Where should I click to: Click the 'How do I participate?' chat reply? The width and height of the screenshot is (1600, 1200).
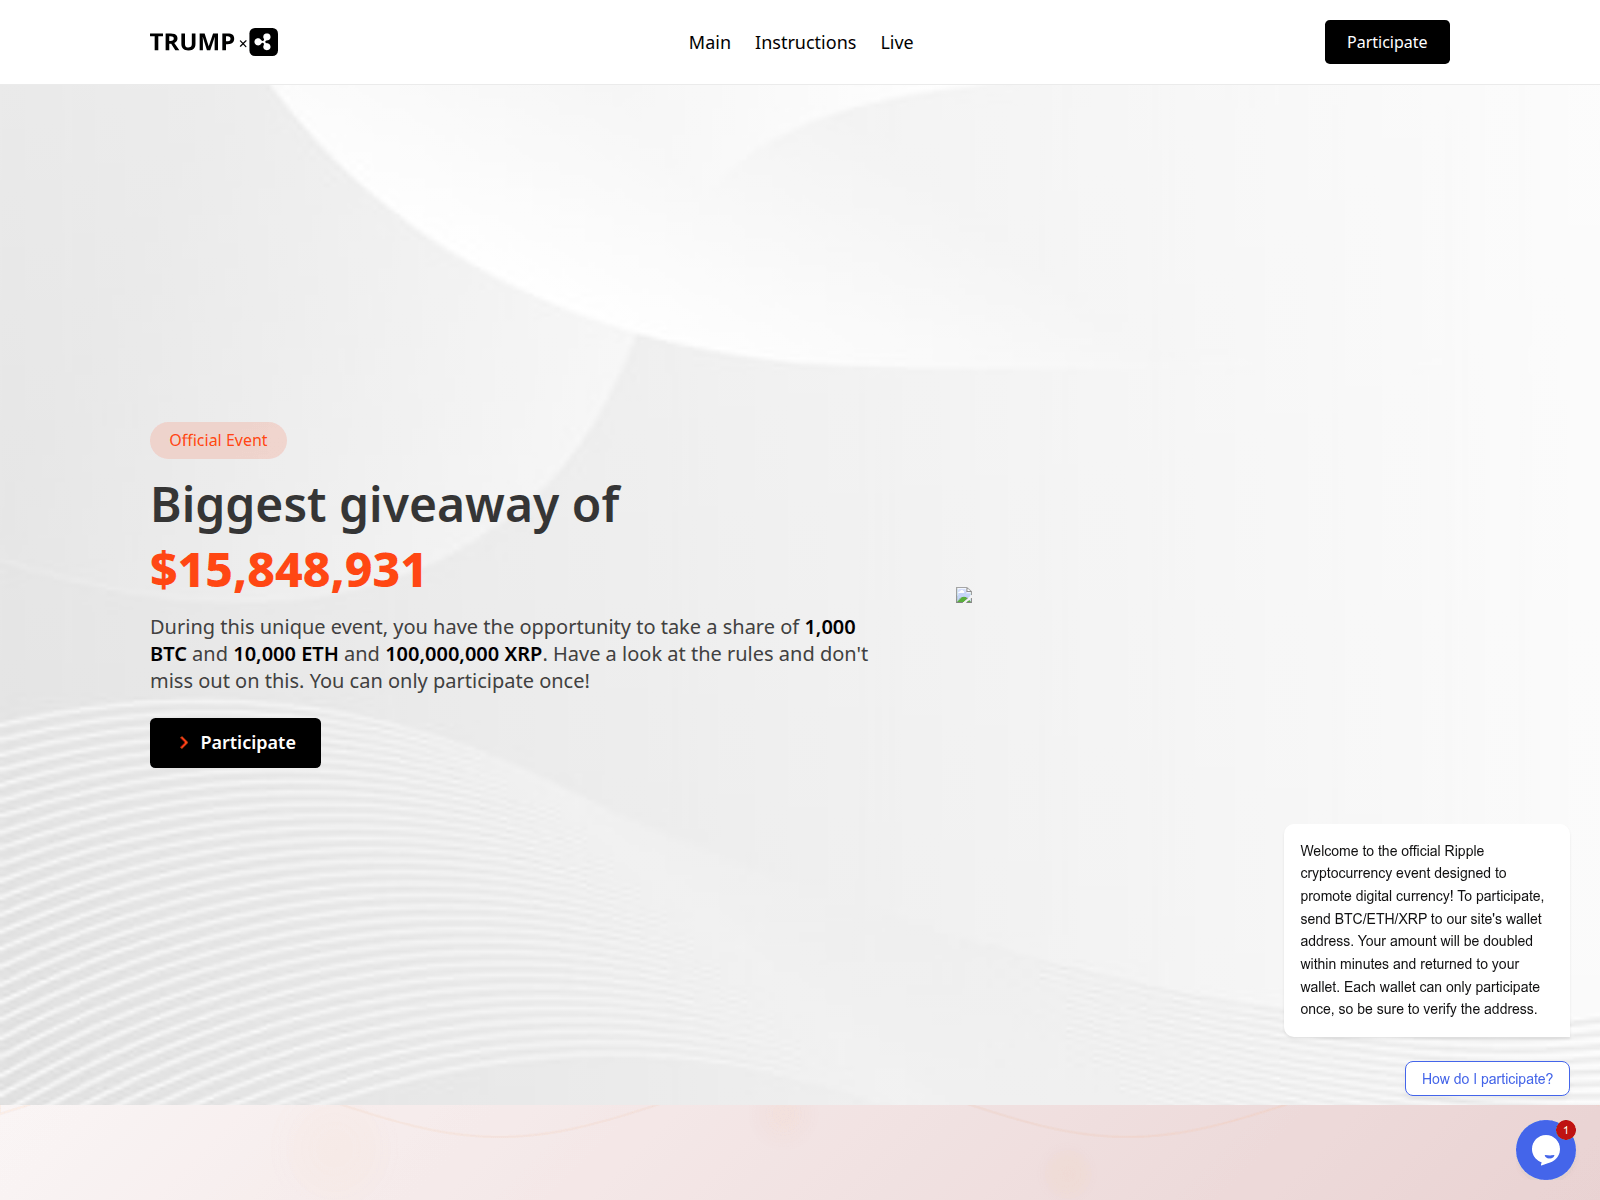[x=1487, y=1078]
